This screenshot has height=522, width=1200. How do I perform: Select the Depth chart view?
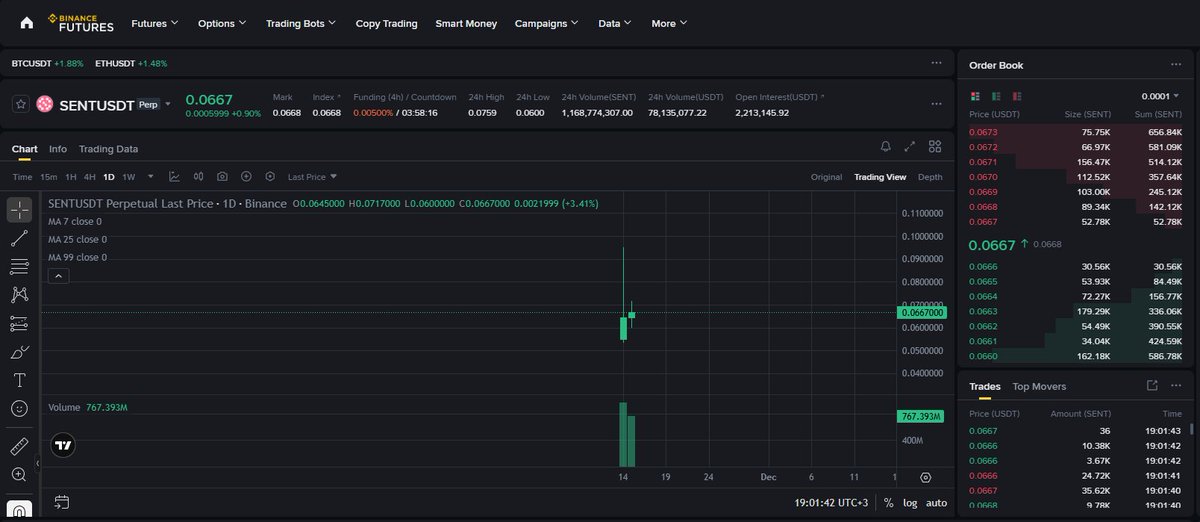pos(930,177)
